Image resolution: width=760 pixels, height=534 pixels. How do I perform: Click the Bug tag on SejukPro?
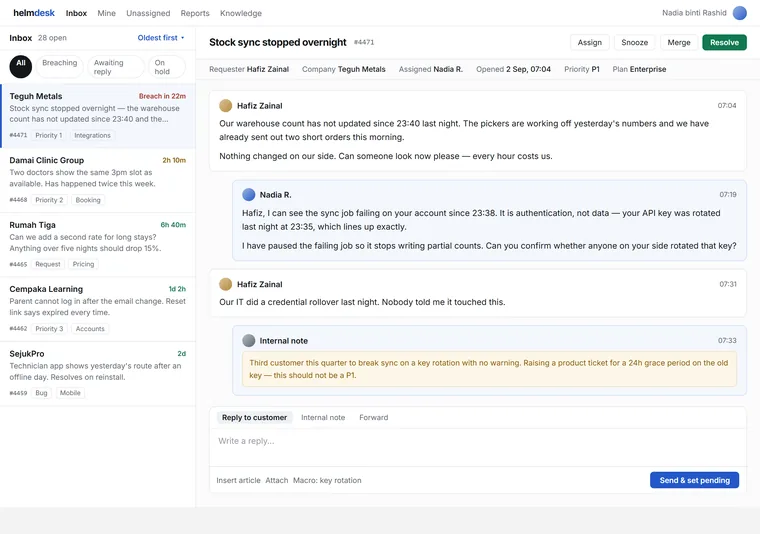42,393
